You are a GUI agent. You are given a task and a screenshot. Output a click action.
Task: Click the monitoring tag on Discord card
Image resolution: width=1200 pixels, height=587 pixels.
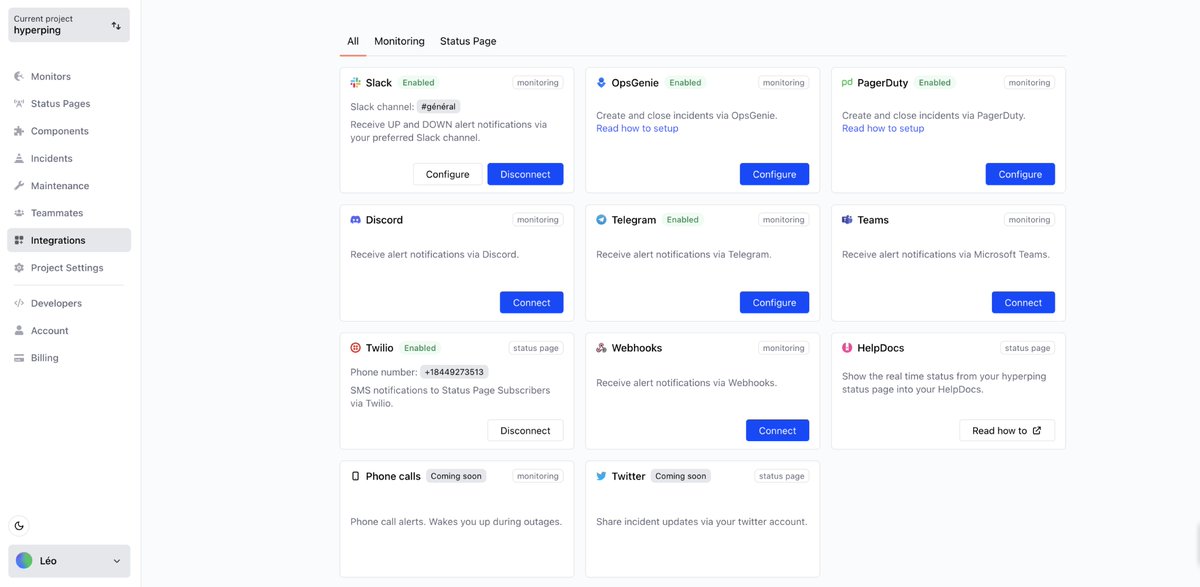(538, 220)
